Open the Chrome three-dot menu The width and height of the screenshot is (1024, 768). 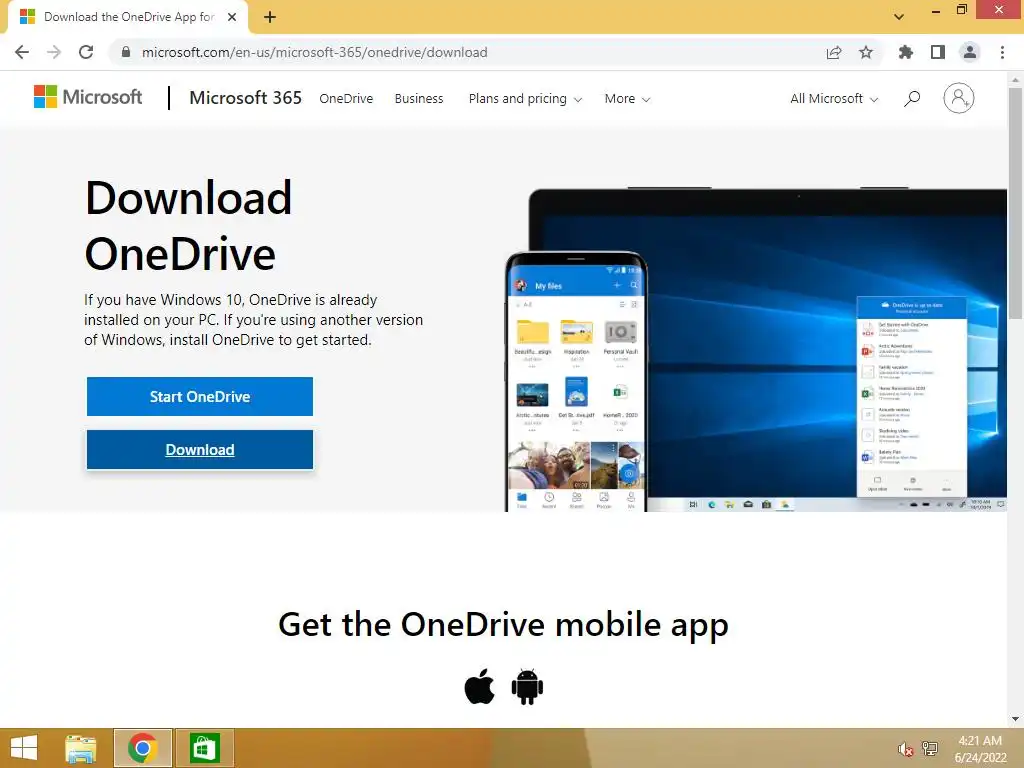(x=1002, y=52)
